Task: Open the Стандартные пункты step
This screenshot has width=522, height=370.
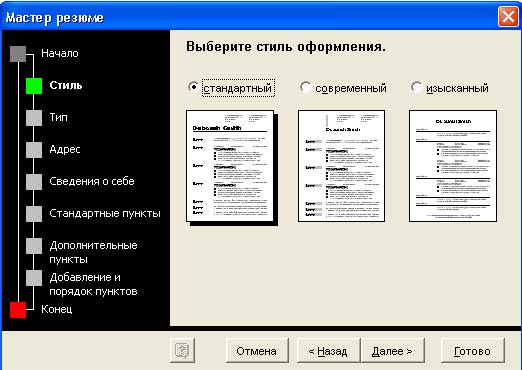Action: (105, 213)
